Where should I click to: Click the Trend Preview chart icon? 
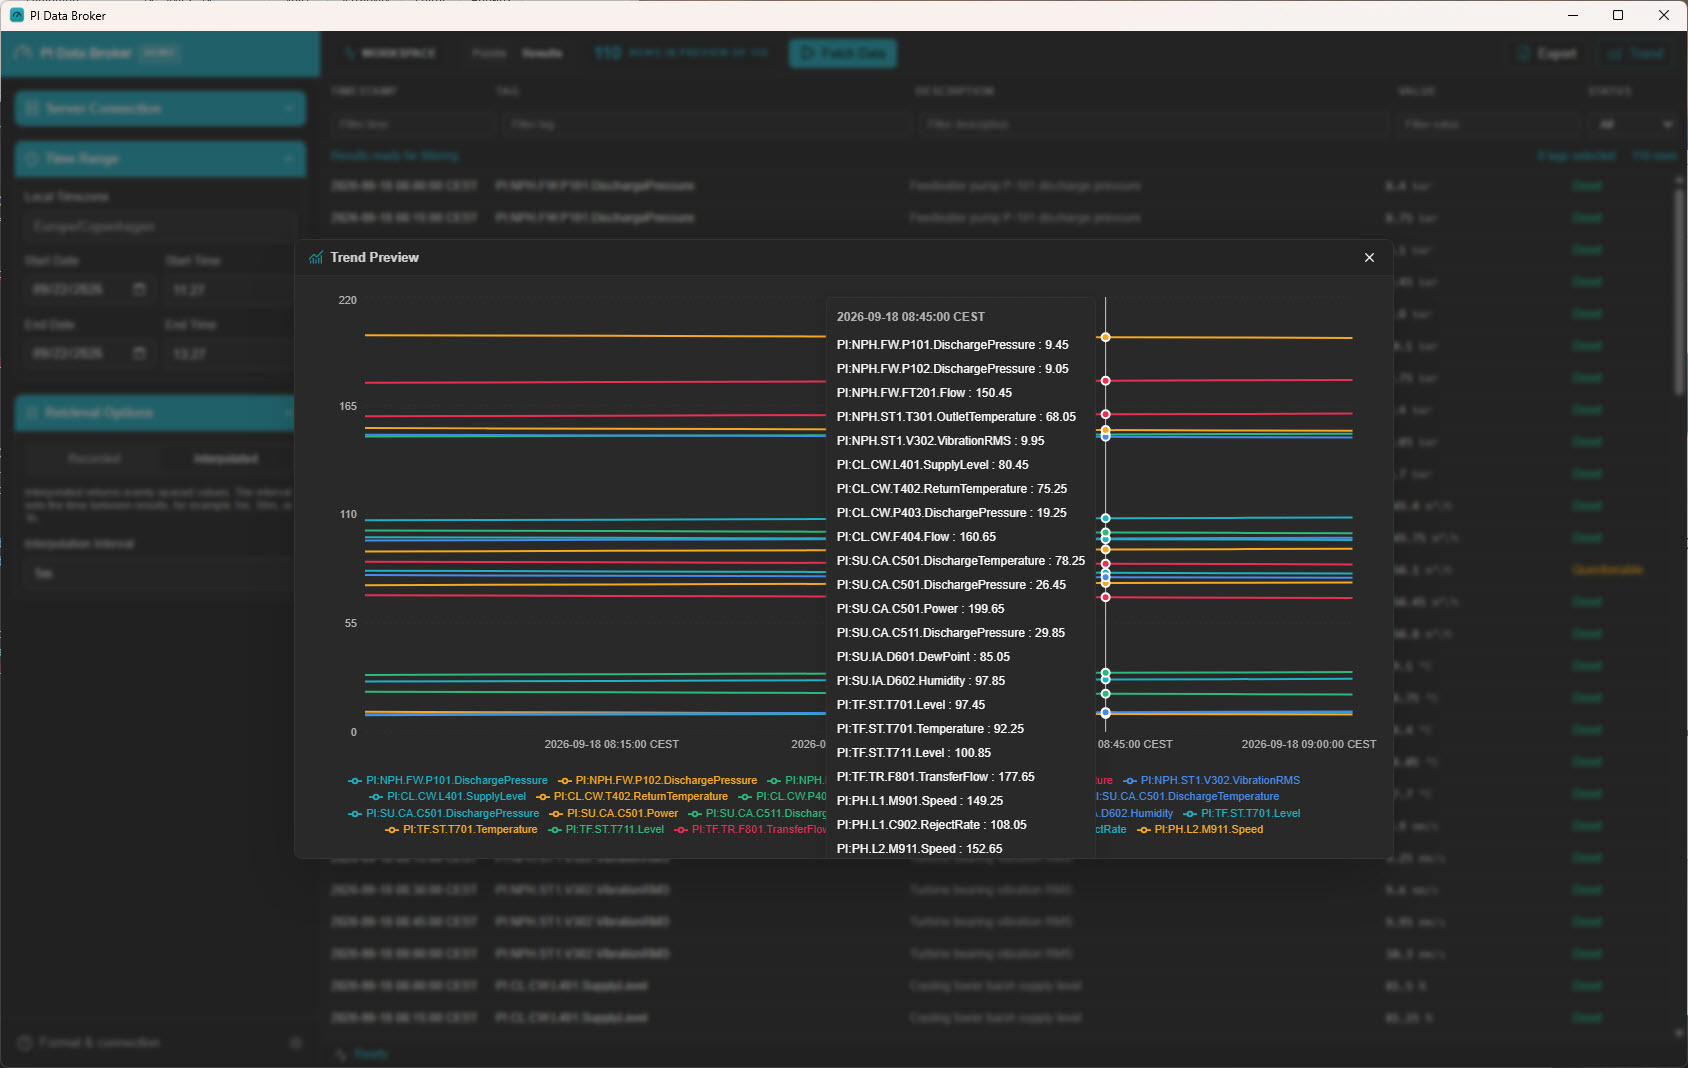[316, 258]
